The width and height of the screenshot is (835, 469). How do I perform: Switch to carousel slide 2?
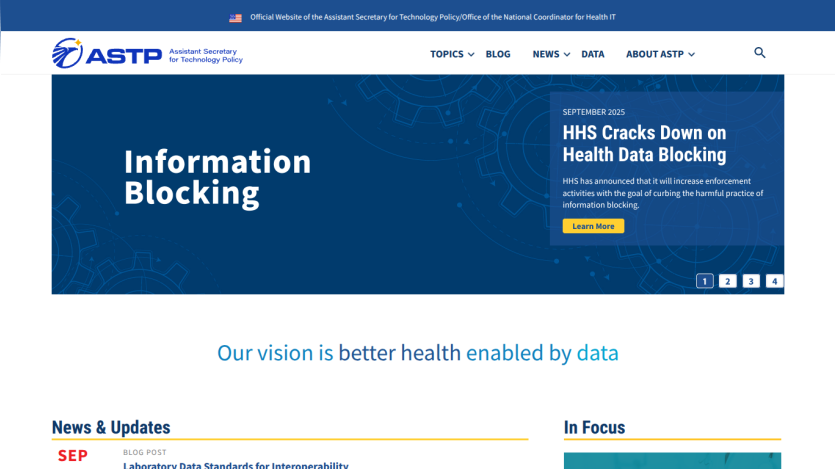(x=727, y=281)
